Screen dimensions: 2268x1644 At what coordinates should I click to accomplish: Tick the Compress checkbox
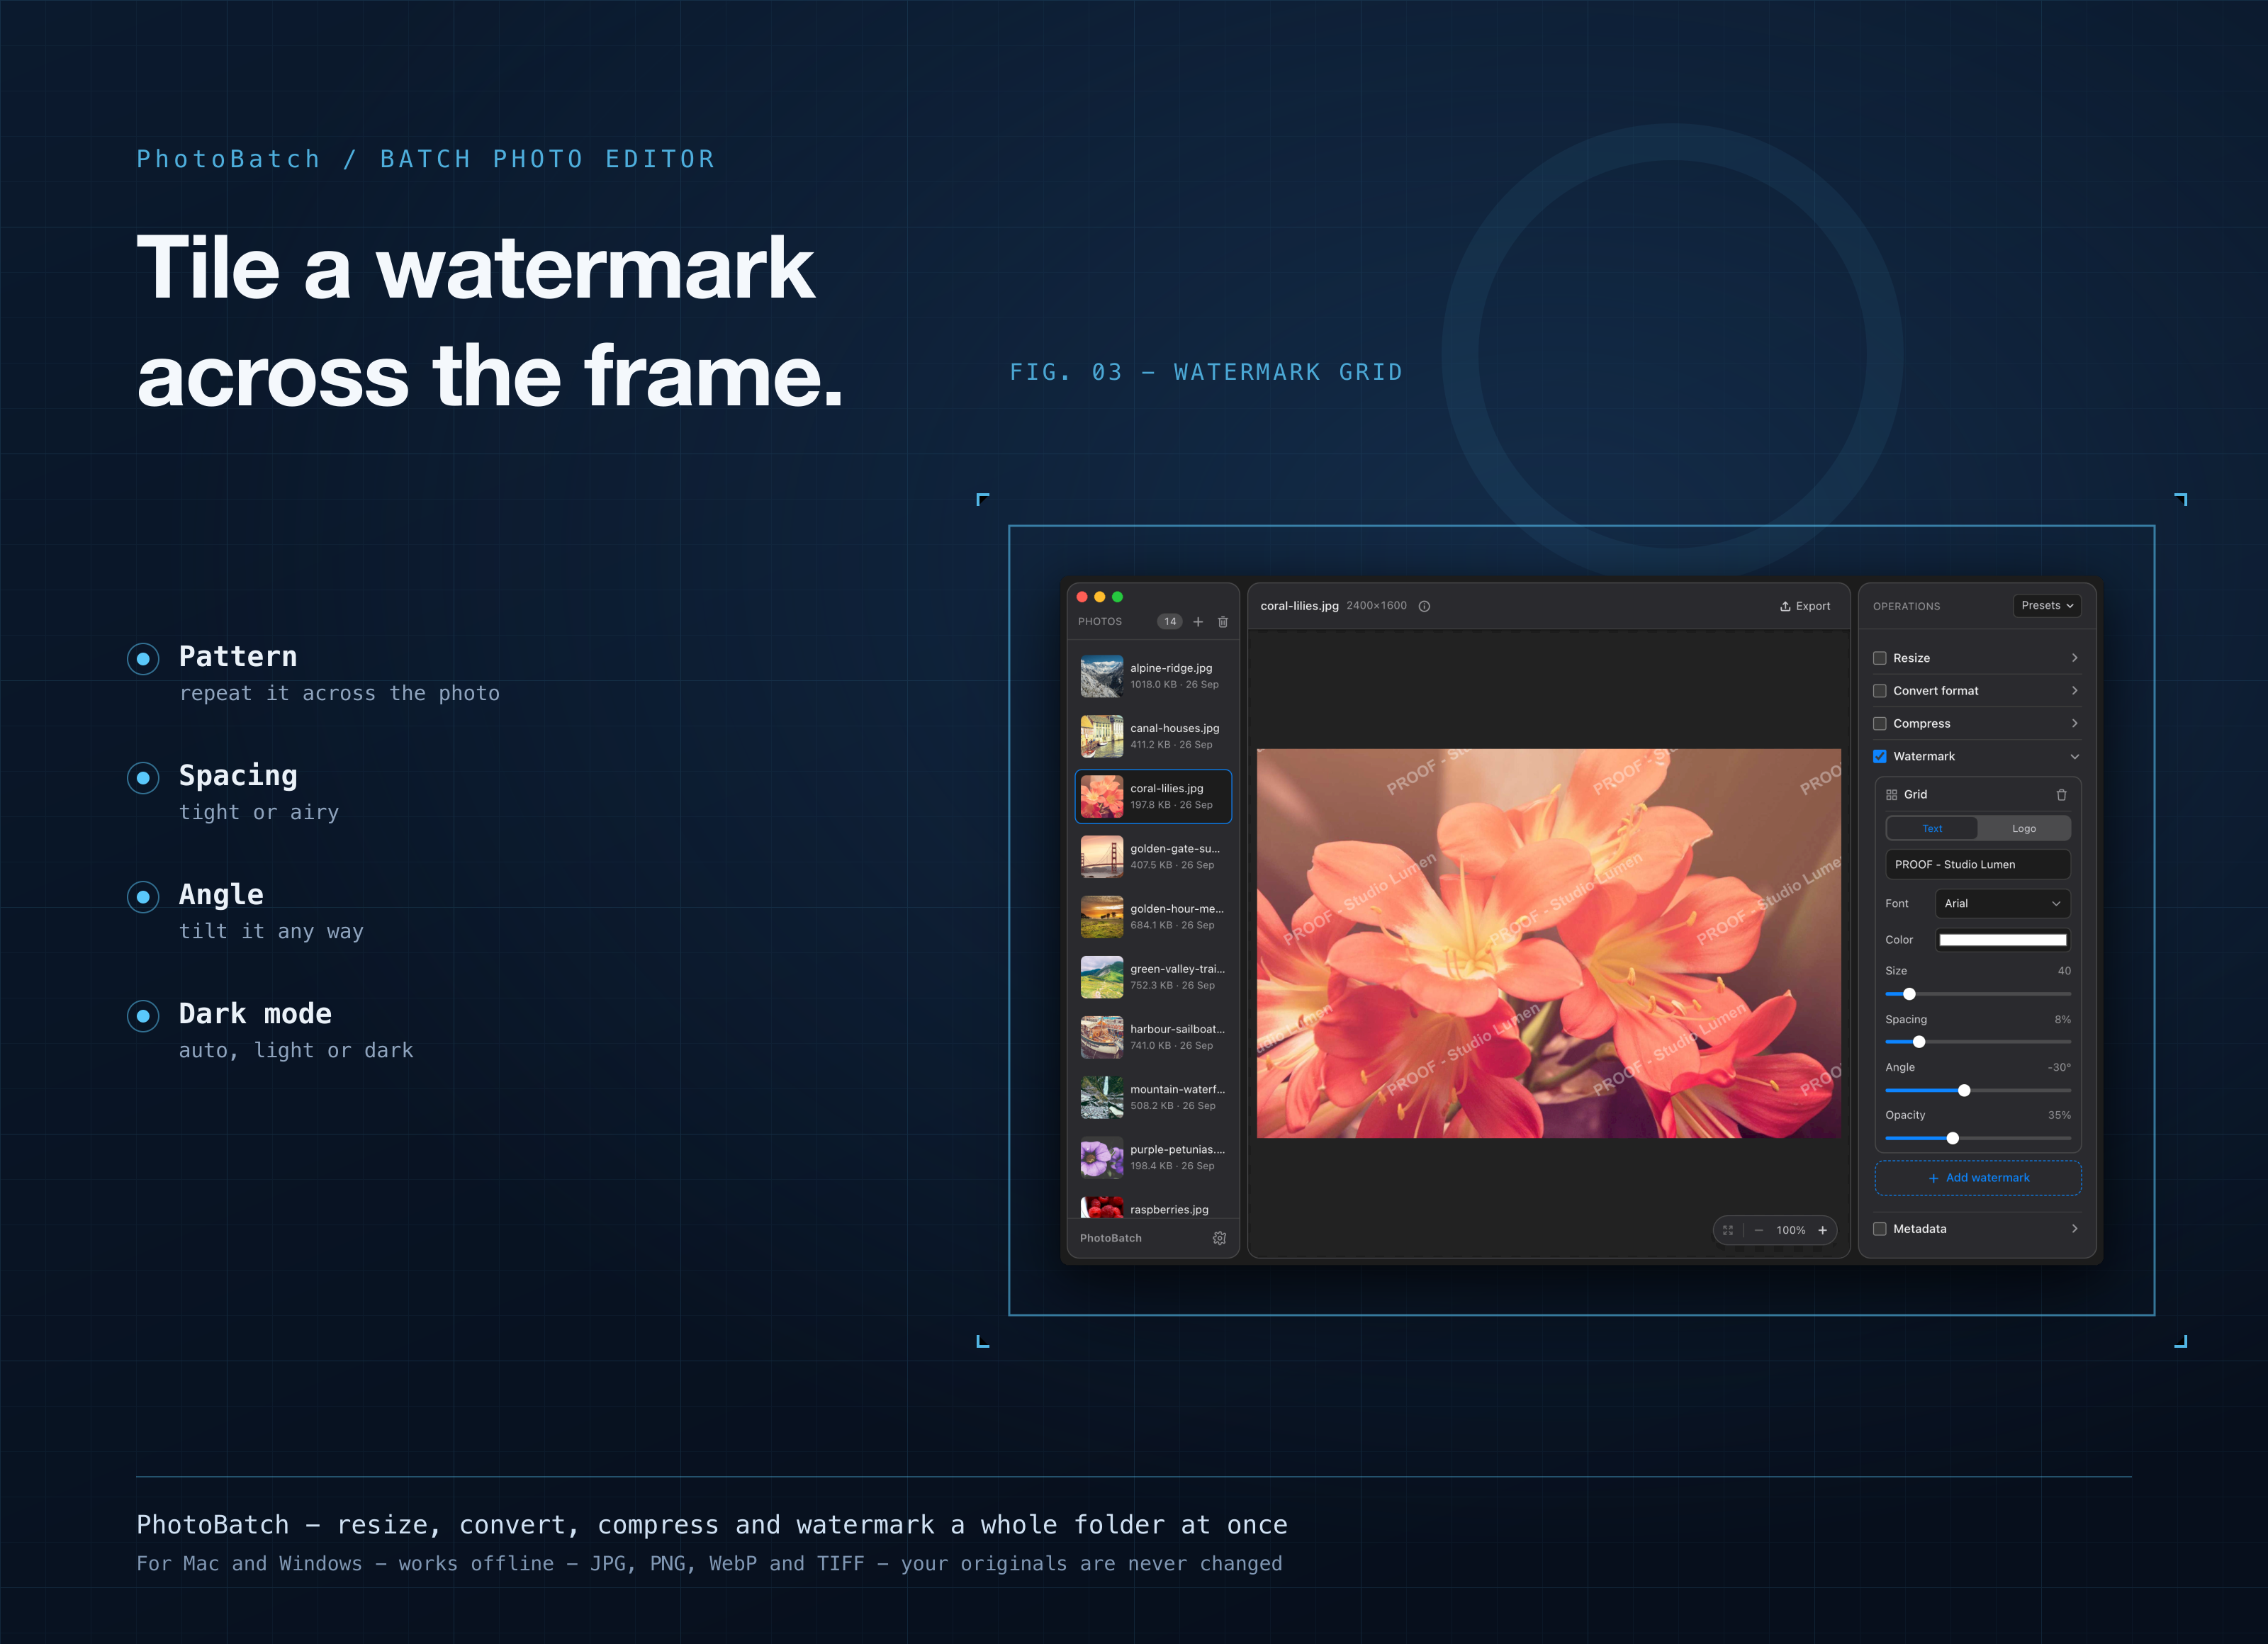[1880, 724]
